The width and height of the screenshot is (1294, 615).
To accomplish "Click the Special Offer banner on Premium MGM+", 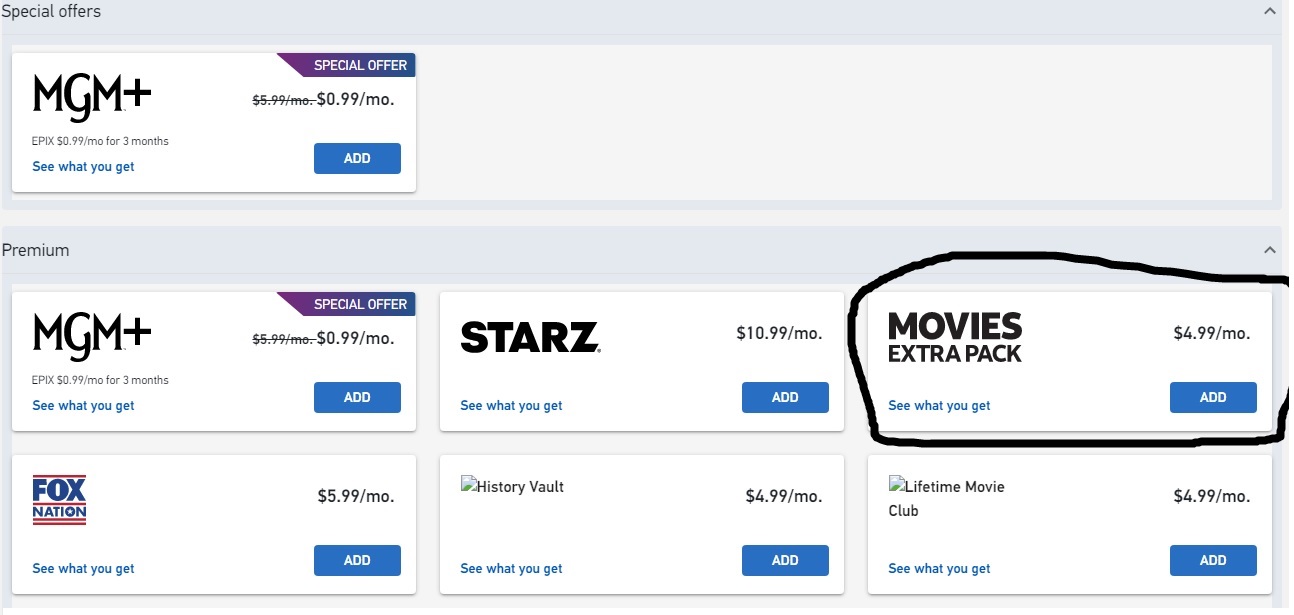I will pyautogui.click(x=358, y=304).
